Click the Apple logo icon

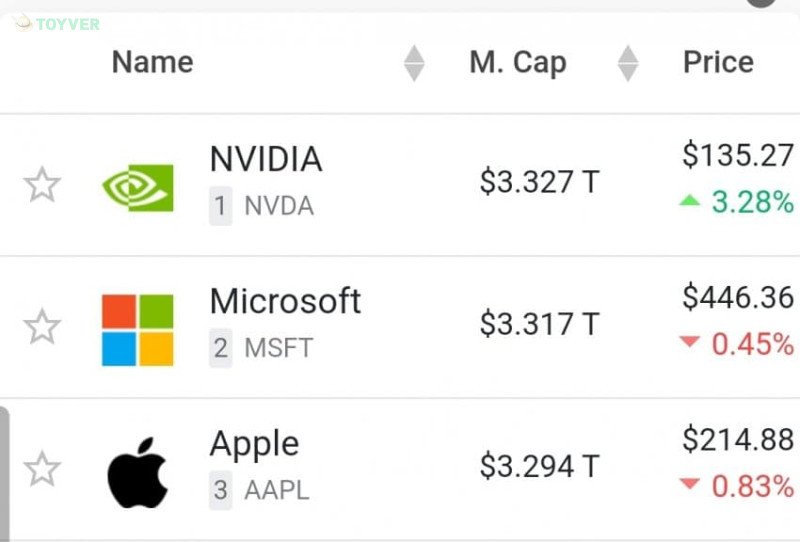point(137,471)
